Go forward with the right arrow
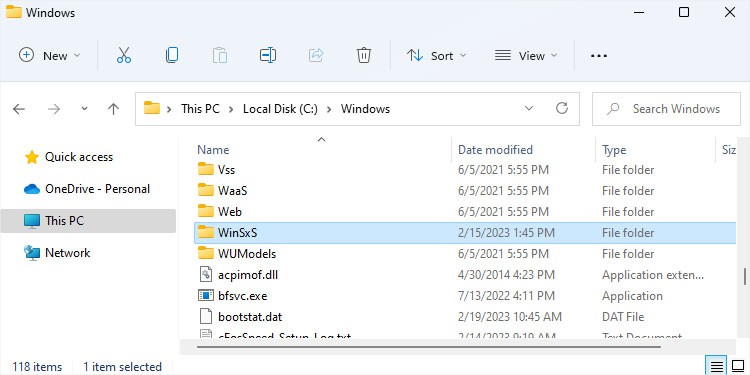 [54, 109]
